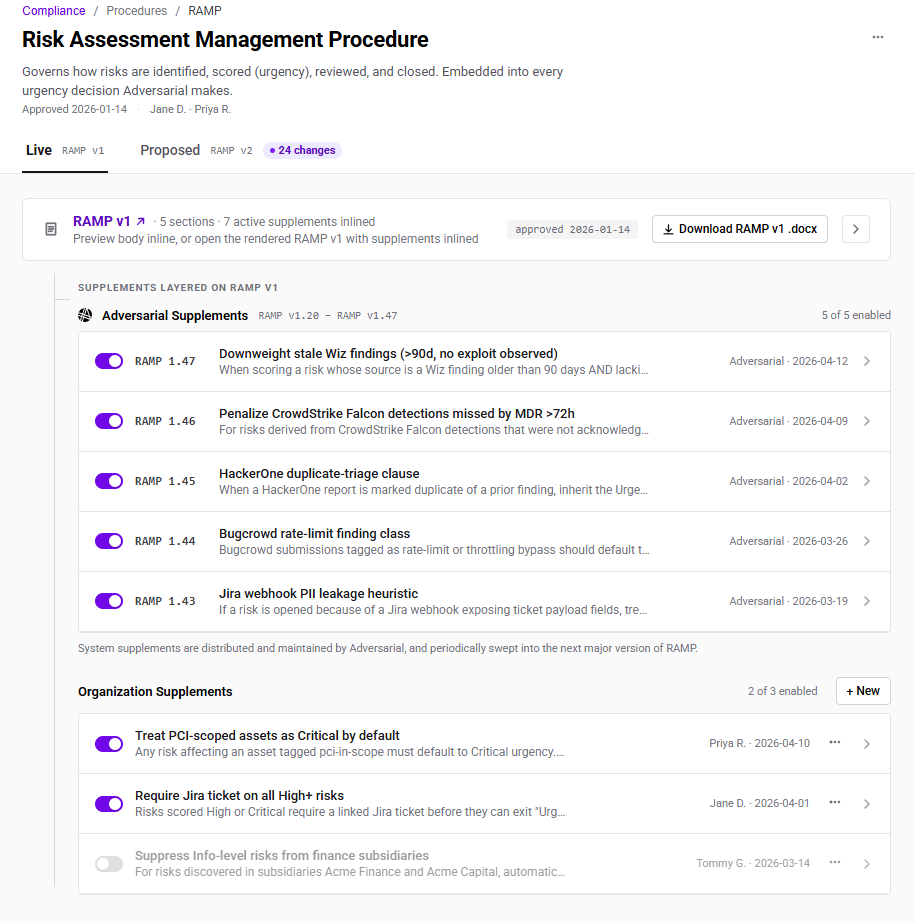Click the RAMP 1.45 version label
Image resolution: width=915 pixels, height=923 pixels.
pyautogui.click(x=165, y=482)
